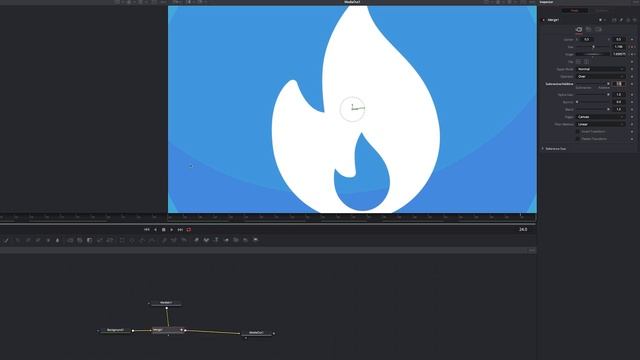Click the Subtractive/Additive slider
The image size is (640, 360).
click(x=593, y=84)
